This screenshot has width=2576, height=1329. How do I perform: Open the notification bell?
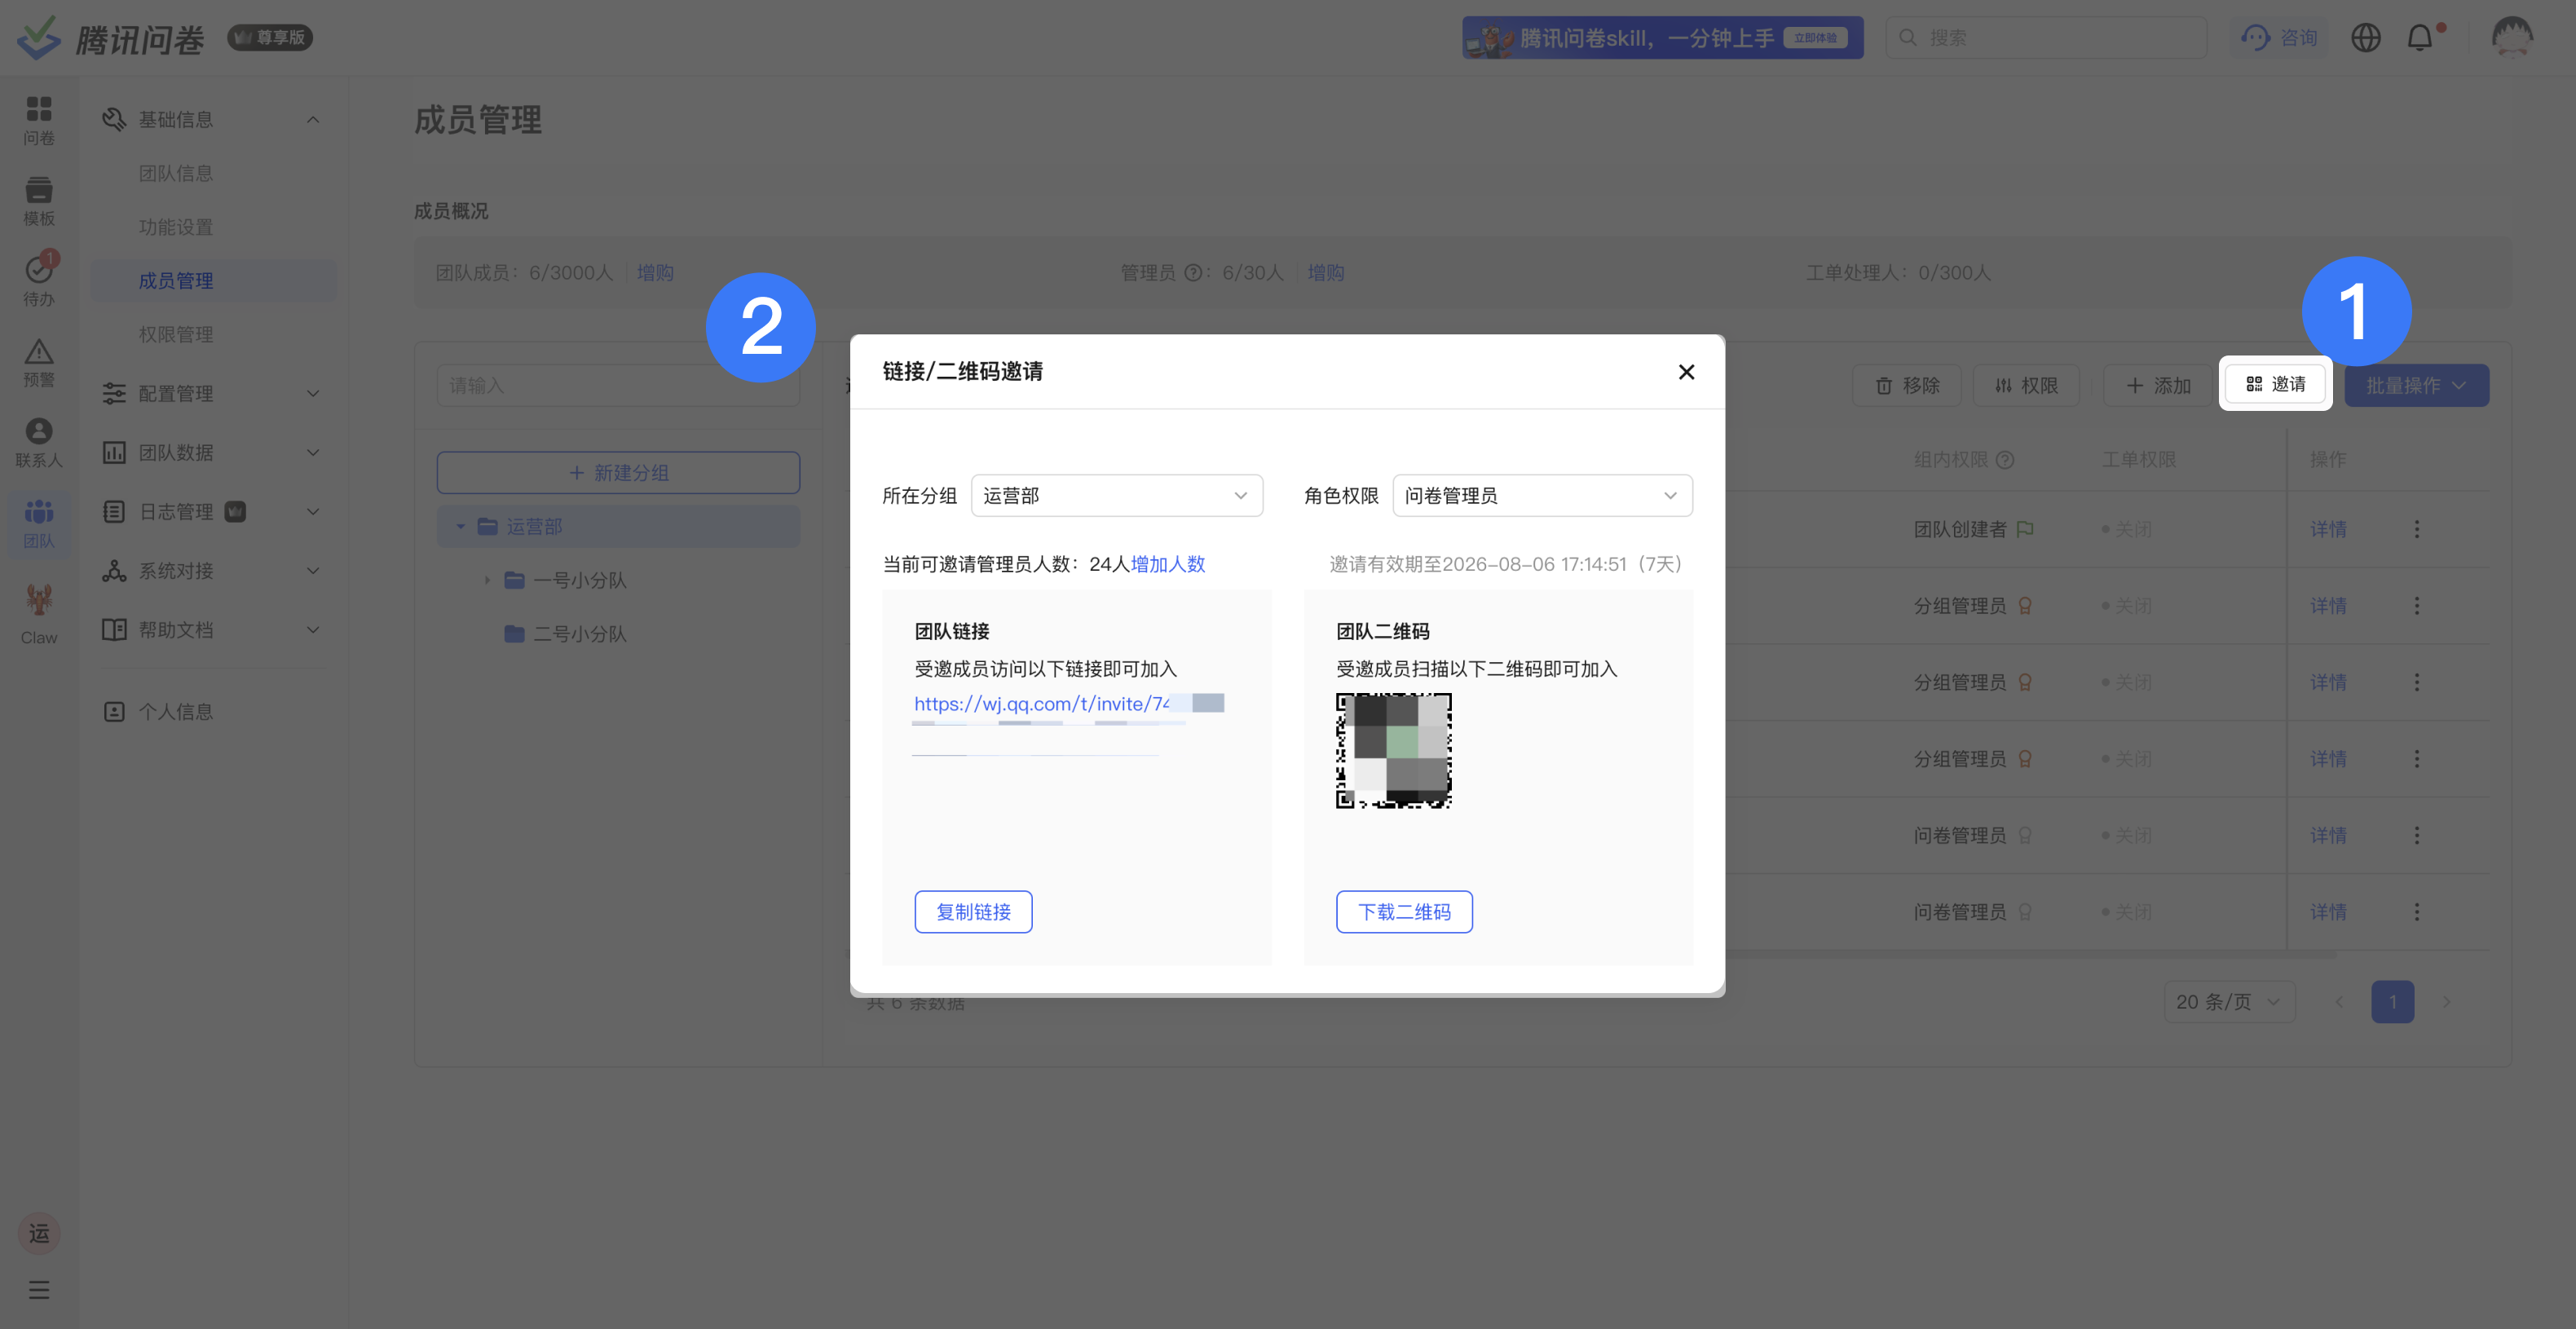pos(2420,38)
